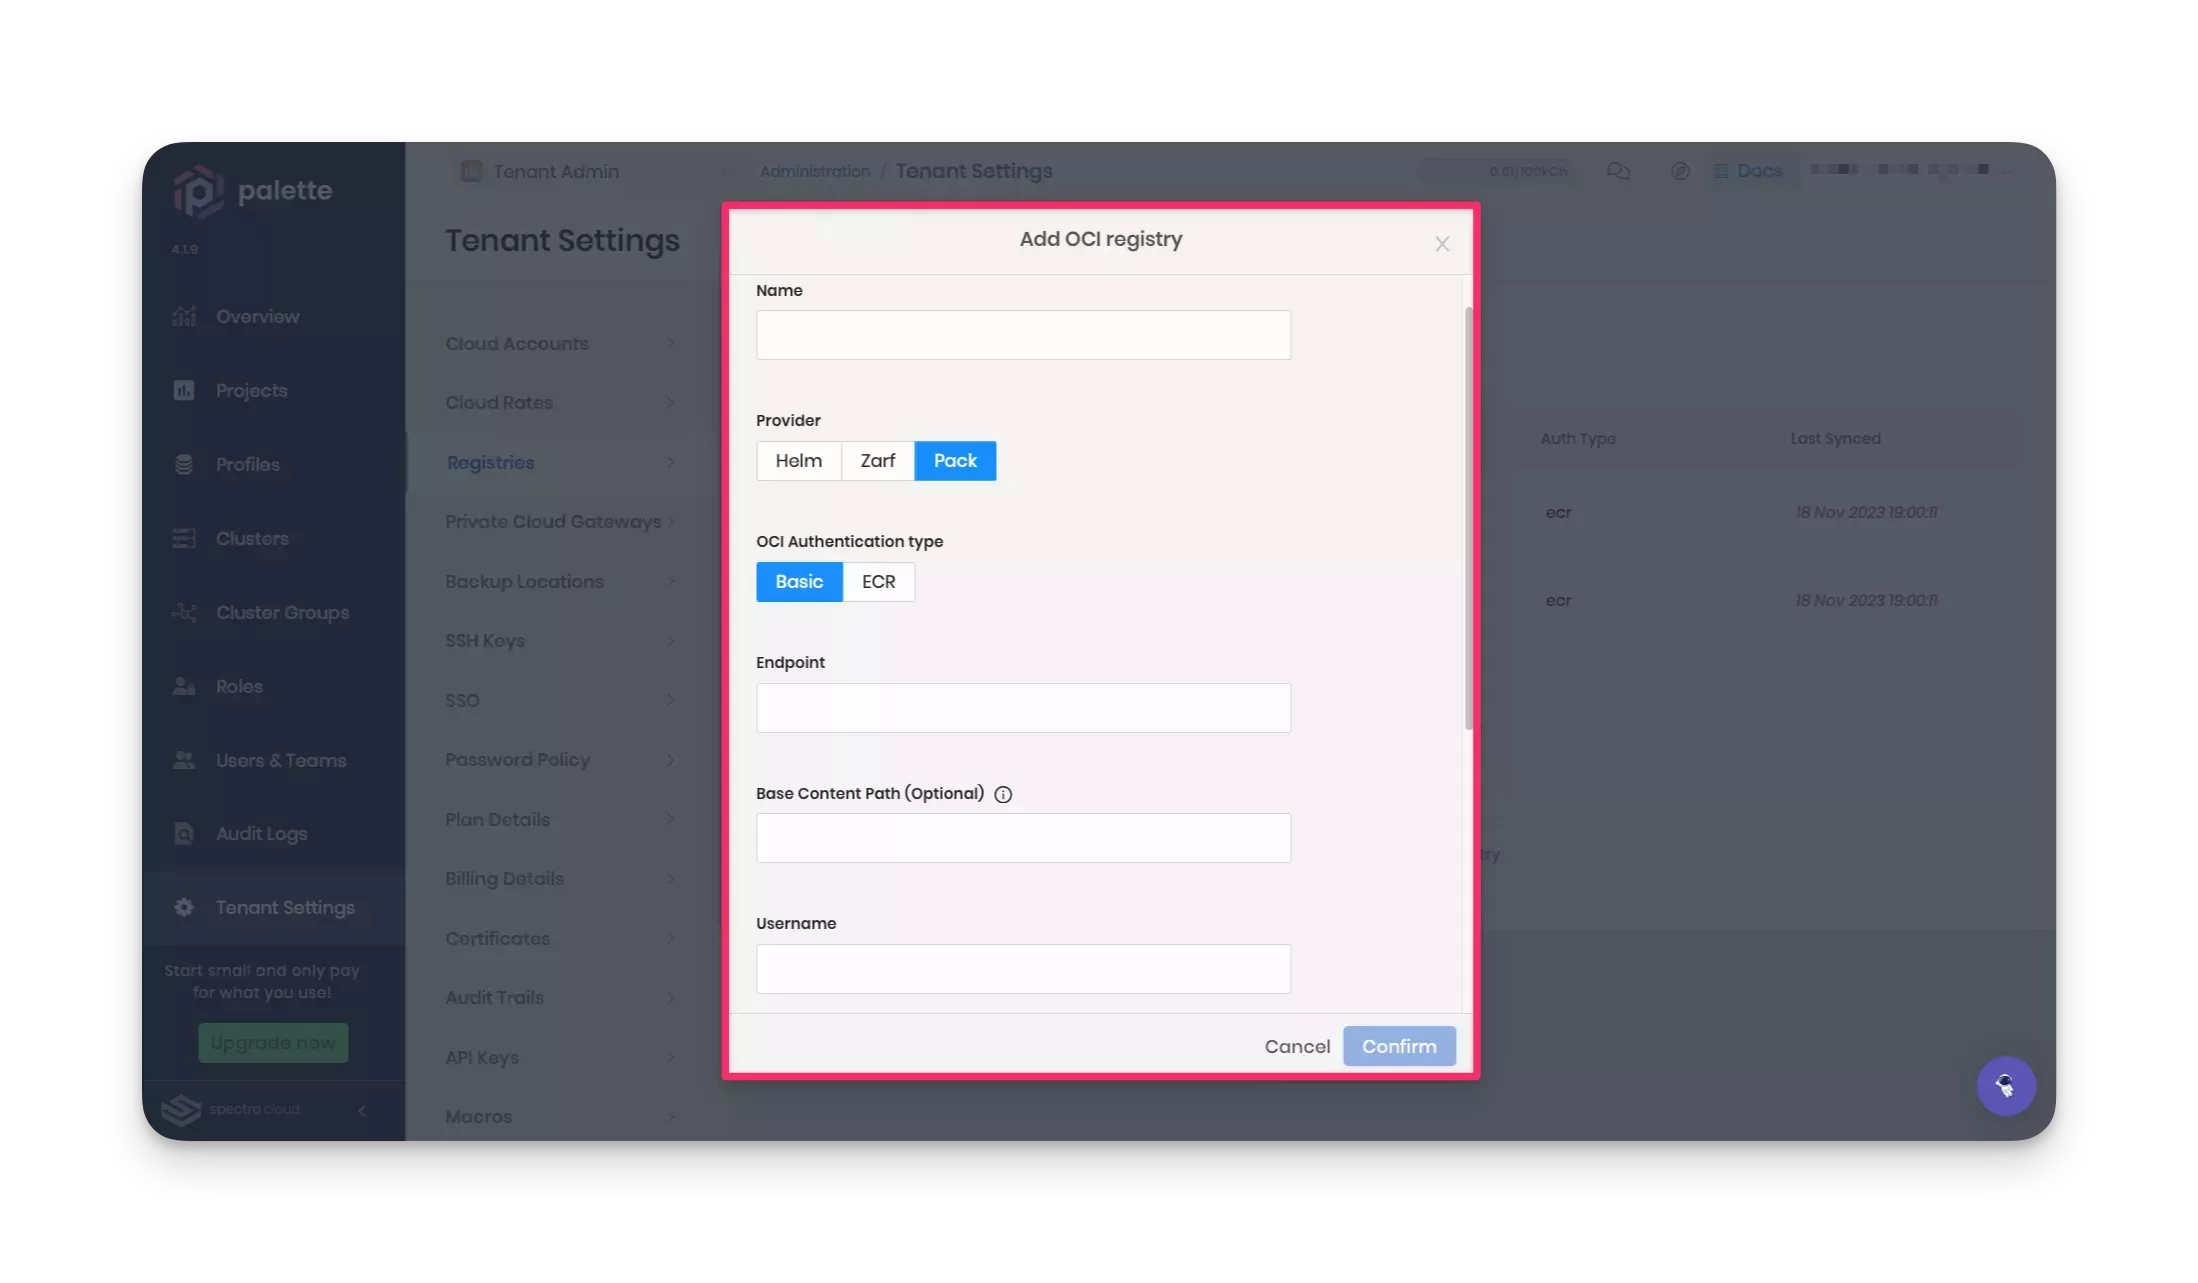Select ECR OCI authentication type
This screenshot has height=1283, width=2198.
point(878,580)
